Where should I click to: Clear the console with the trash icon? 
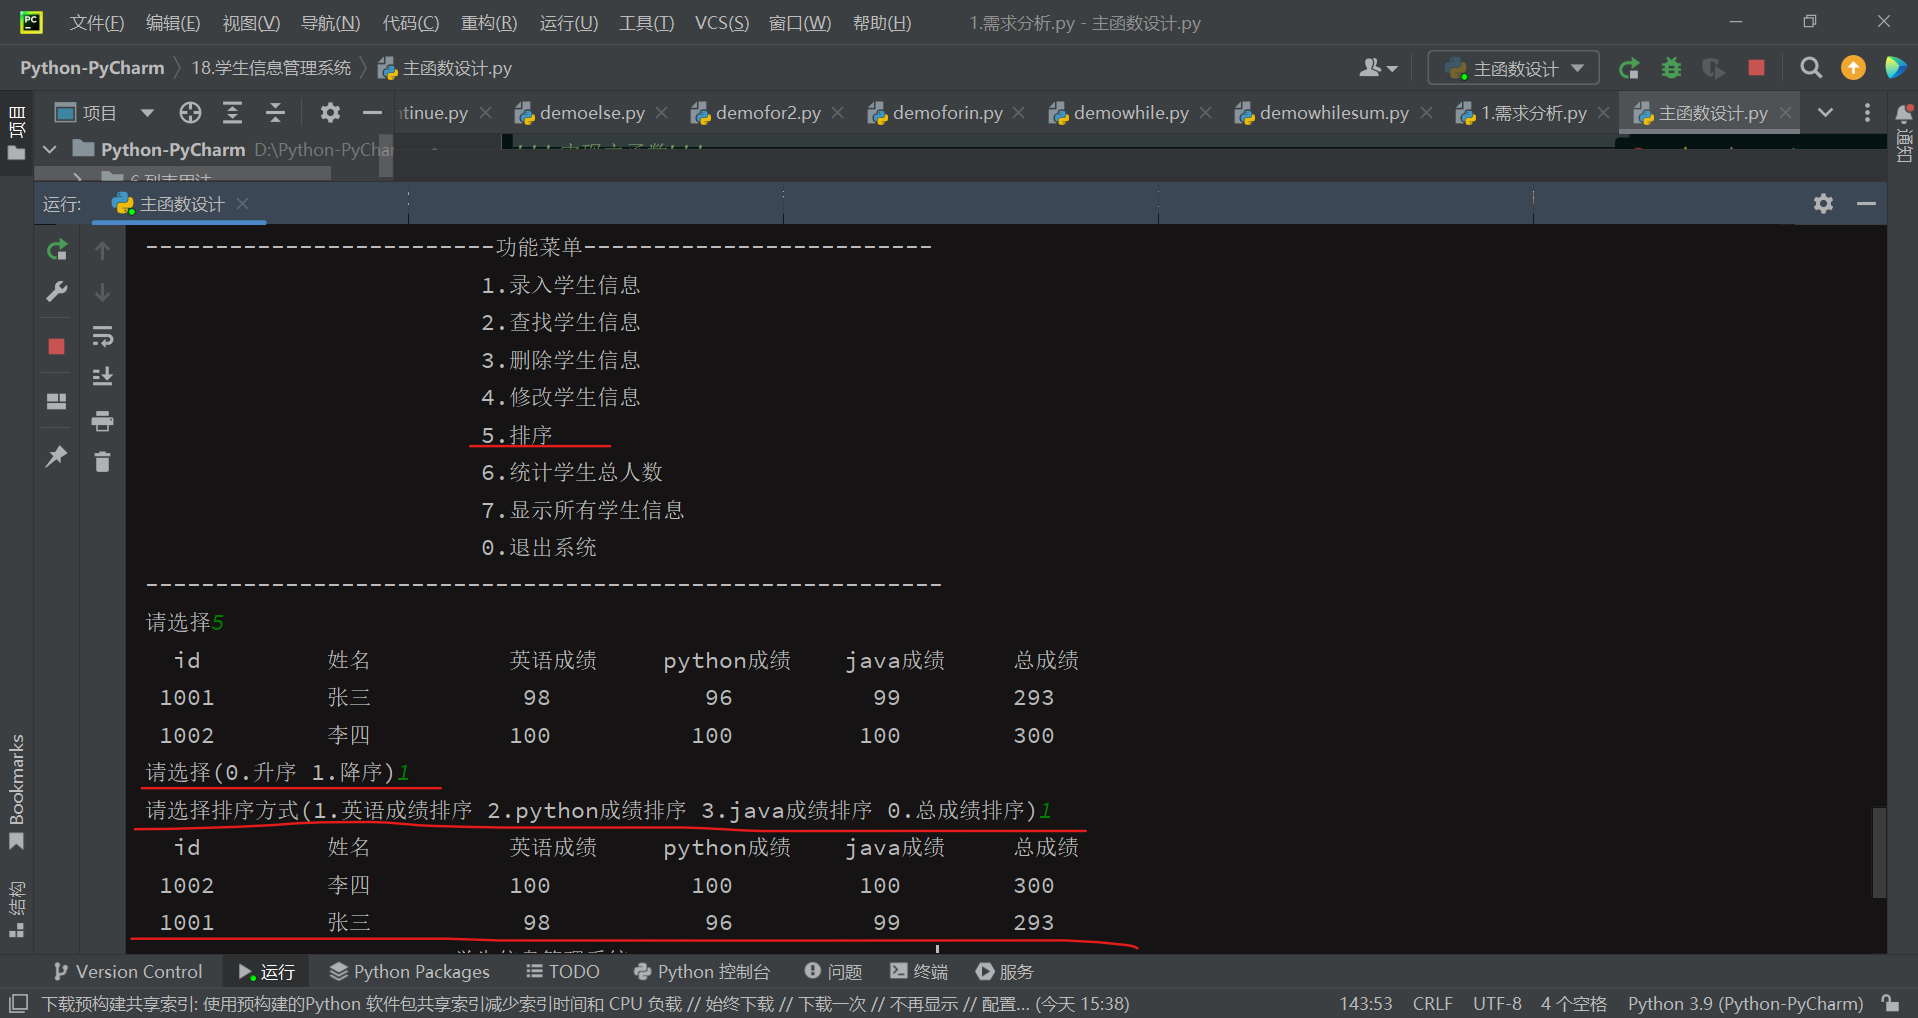[x=103, y=461]
